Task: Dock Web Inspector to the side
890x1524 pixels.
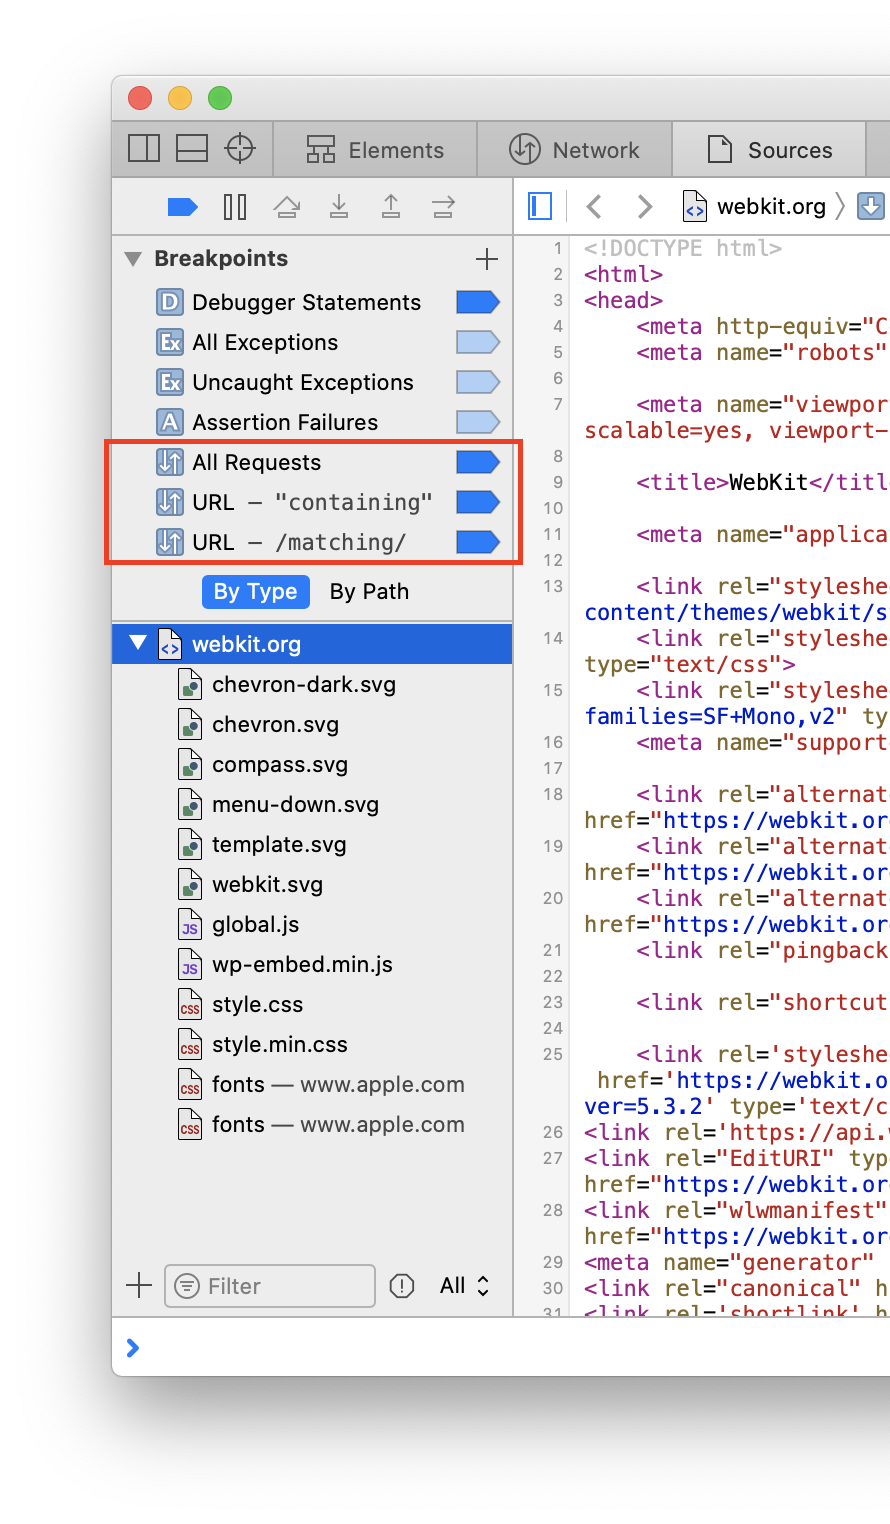Action: [x=144, y=149]
